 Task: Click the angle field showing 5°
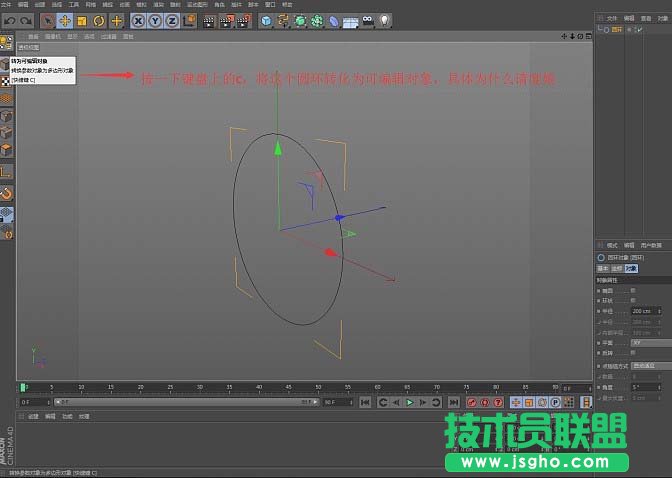click(x=644, y=387)
